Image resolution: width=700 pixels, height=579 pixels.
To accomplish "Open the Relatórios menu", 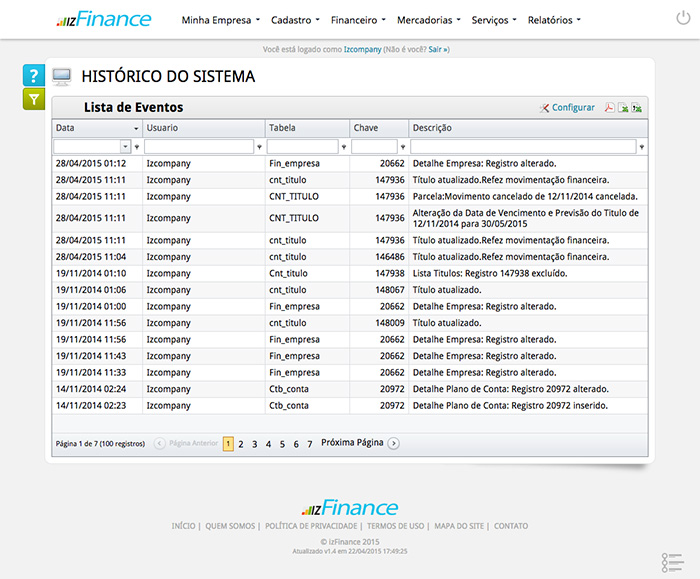I will pyautogui.click(x=553, y=19).
